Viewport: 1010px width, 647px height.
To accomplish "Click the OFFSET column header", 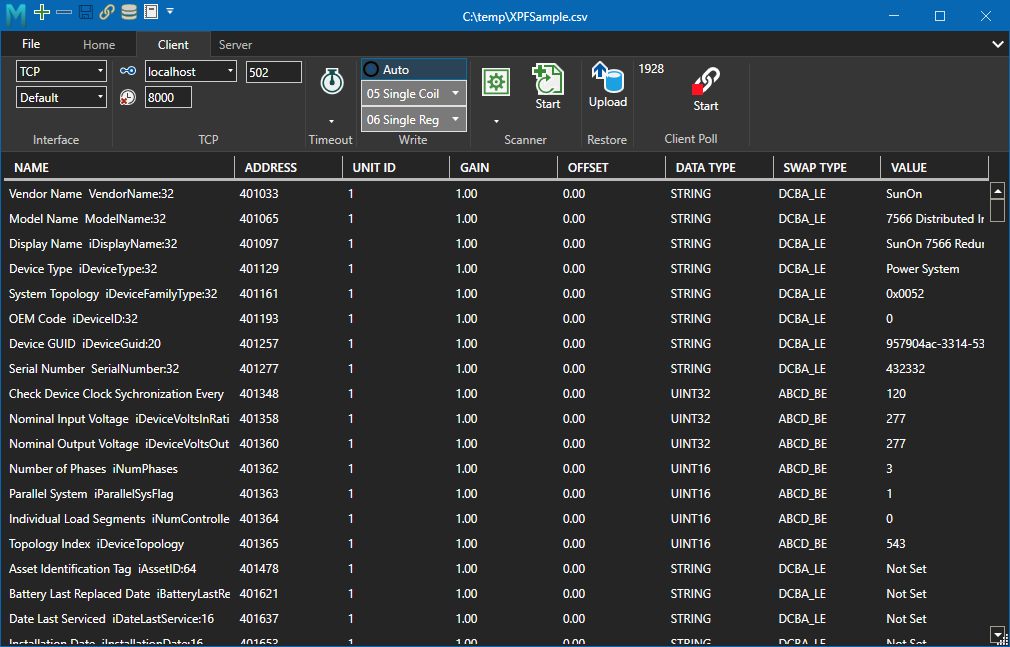I will click(x=611, y=168).
